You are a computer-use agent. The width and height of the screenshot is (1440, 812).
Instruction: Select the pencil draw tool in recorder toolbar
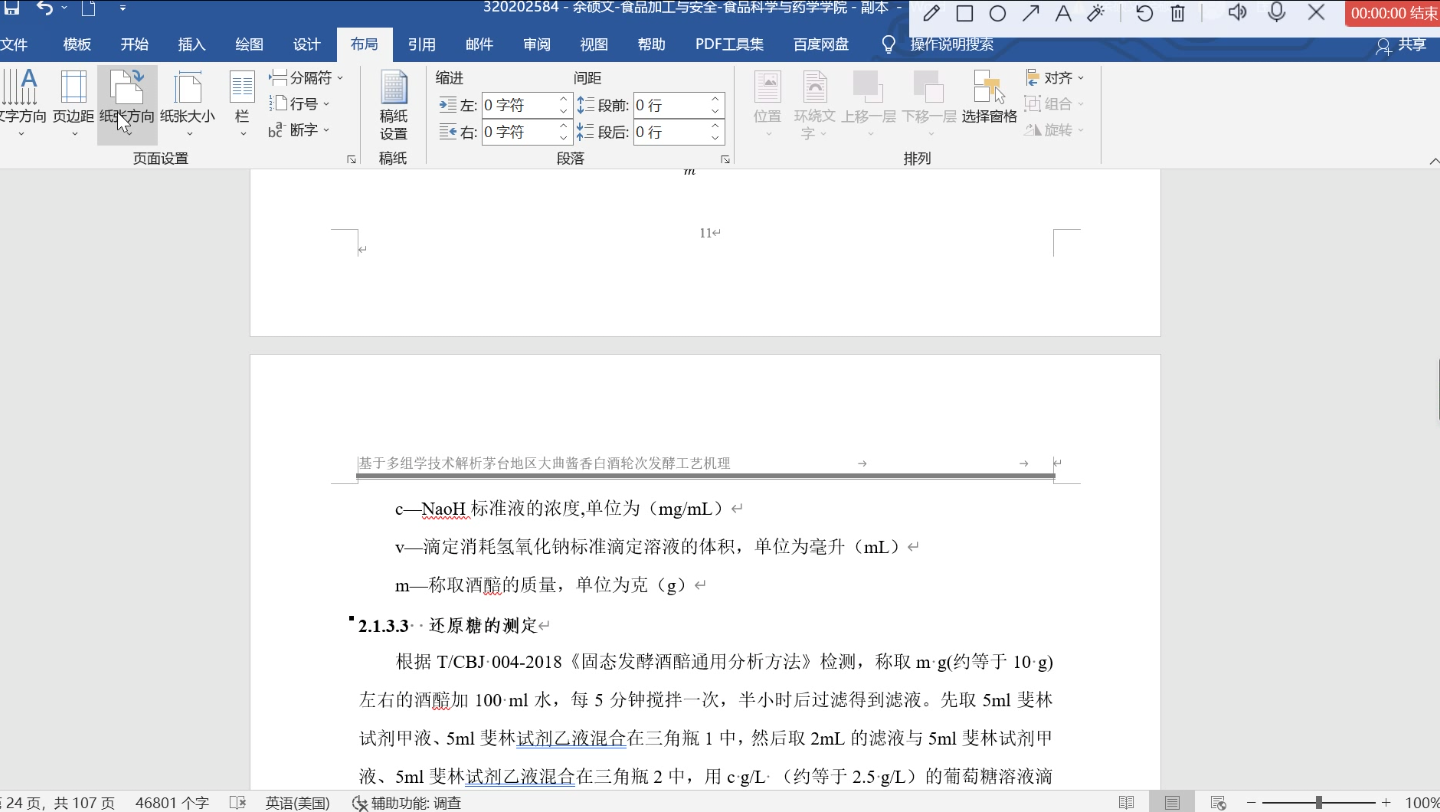[x=932, y=13]
